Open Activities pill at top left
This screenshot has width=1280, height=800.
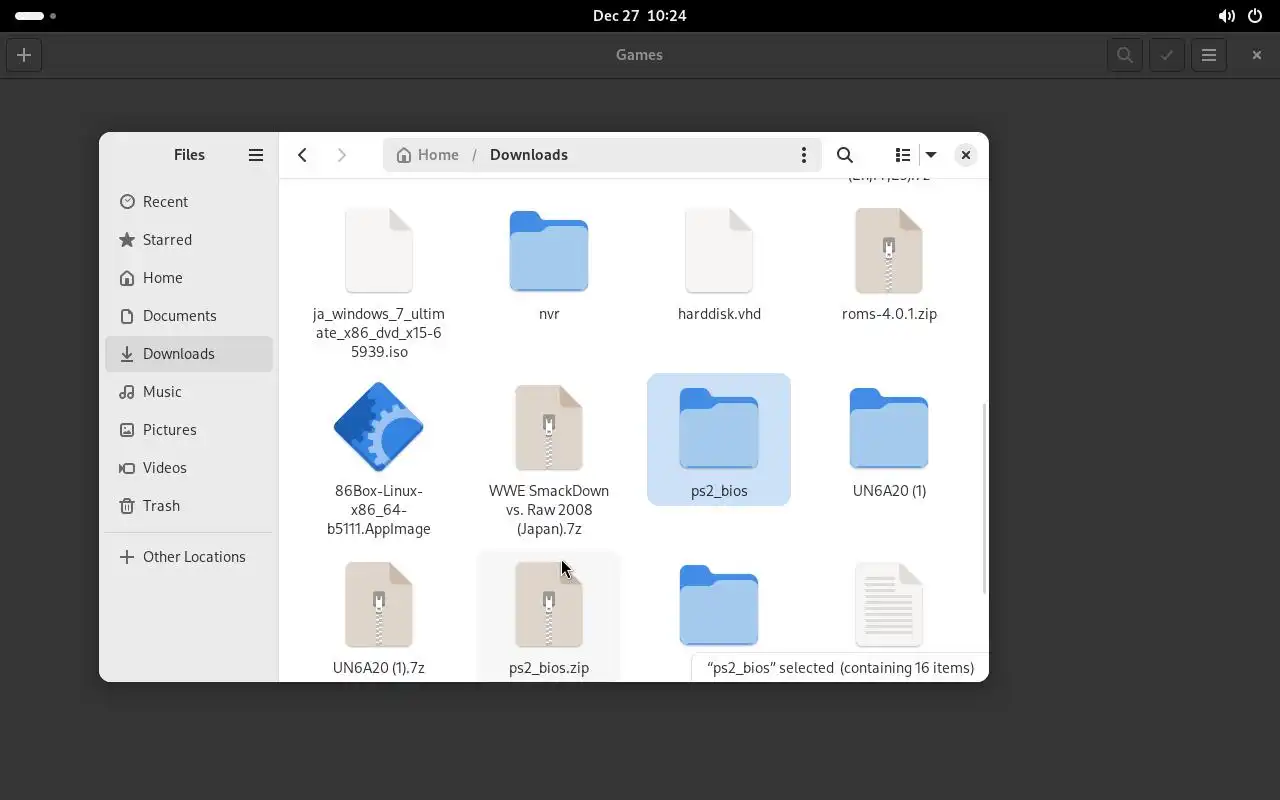35,16
